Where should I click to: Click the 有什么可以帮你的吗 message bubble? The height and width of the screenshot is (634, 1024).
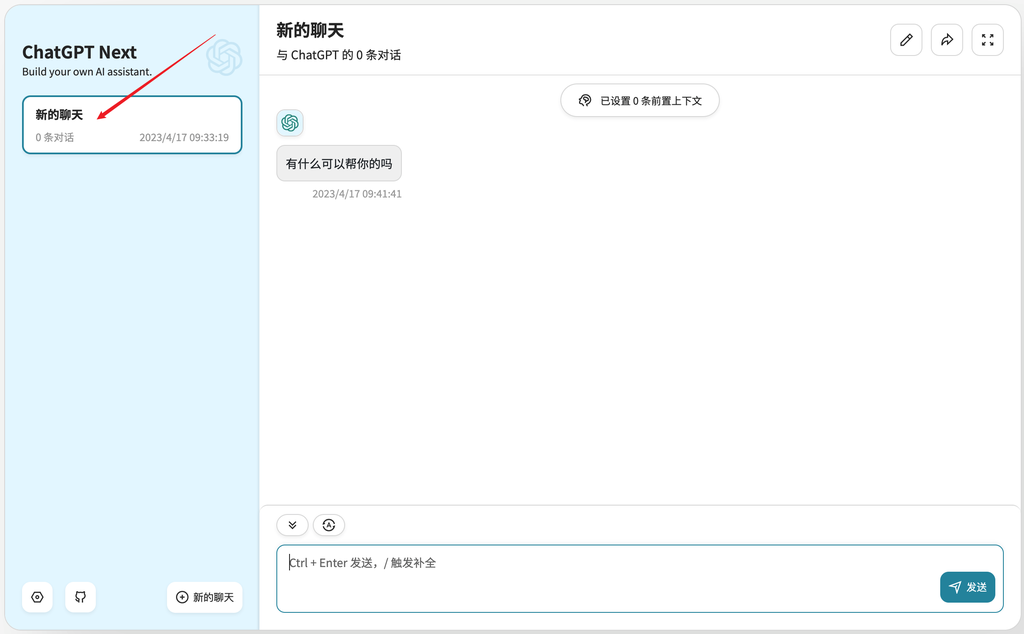point(339,163)
